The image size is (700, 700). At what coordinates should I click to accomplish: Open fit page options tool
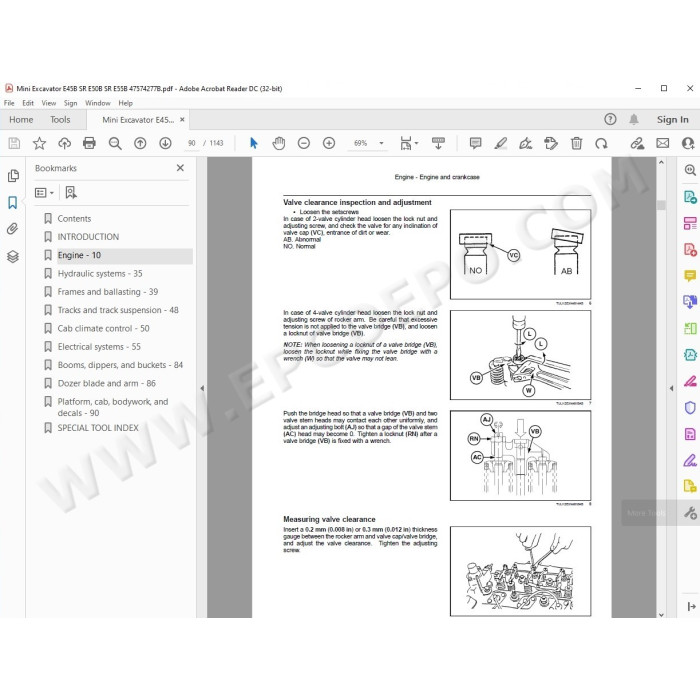(408, 143)
